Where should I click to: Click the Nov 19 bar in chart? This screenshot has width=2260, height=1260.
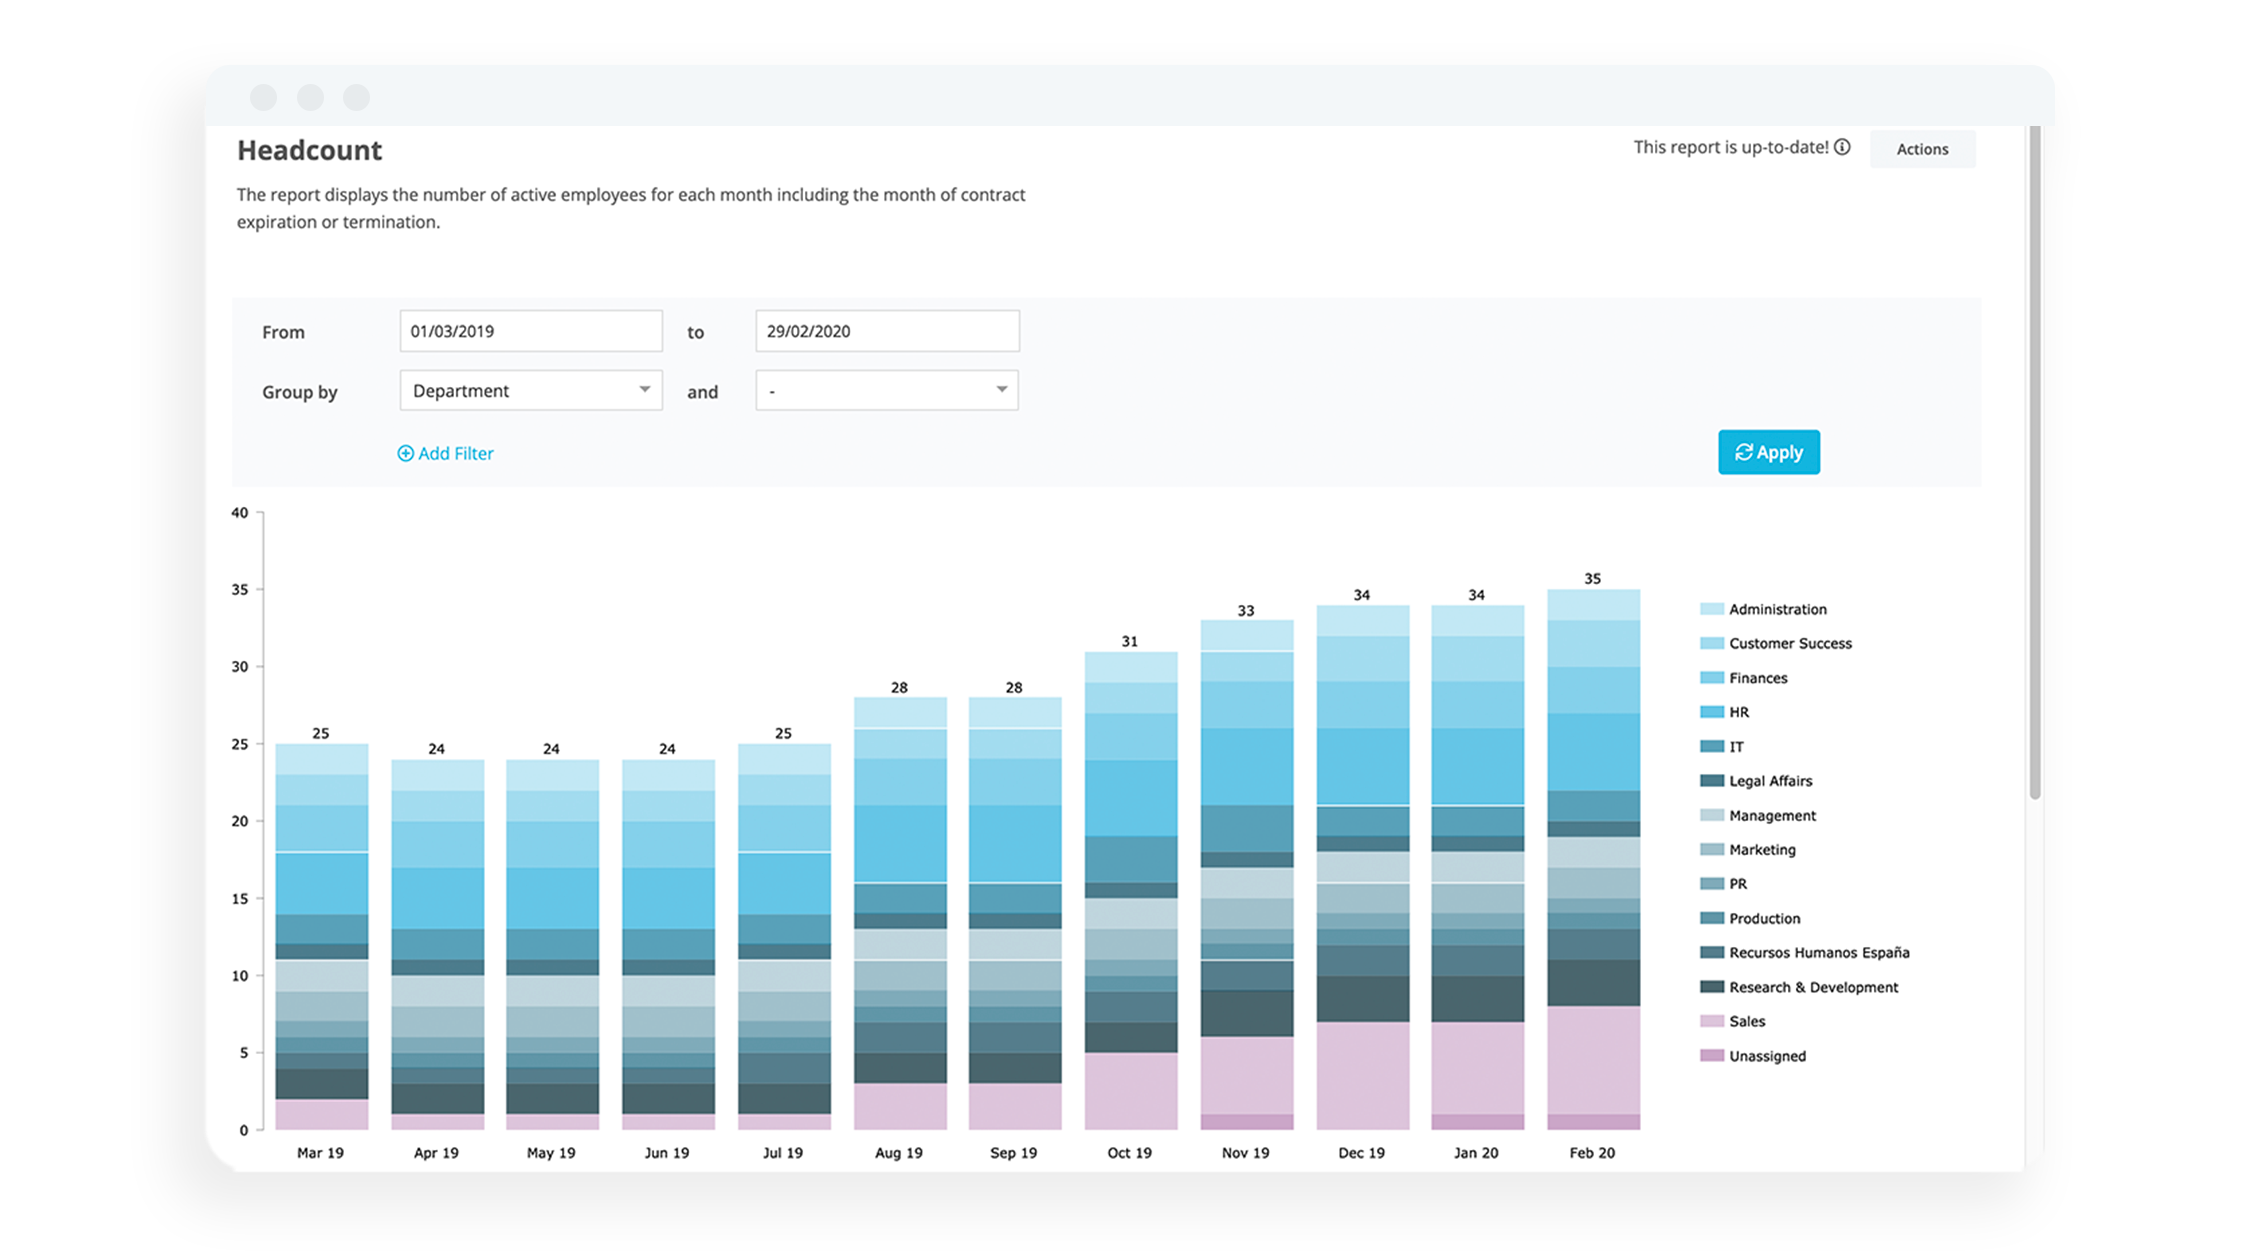[x=1247, y=875]
